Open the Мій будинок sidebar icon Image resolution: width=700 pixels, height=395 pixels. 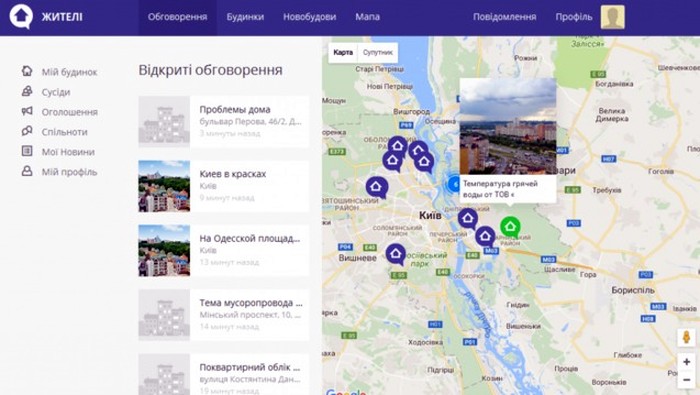point(27,71)
